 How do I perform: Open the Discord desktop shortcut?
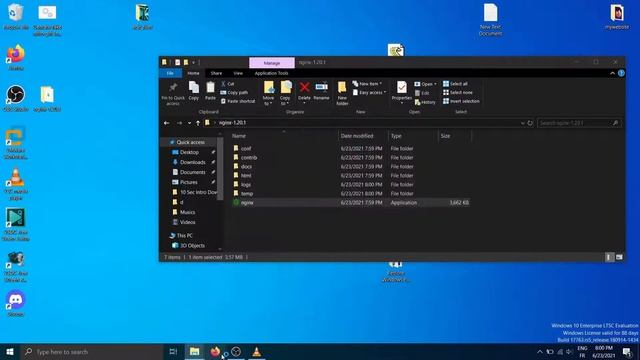click(16, 304)
